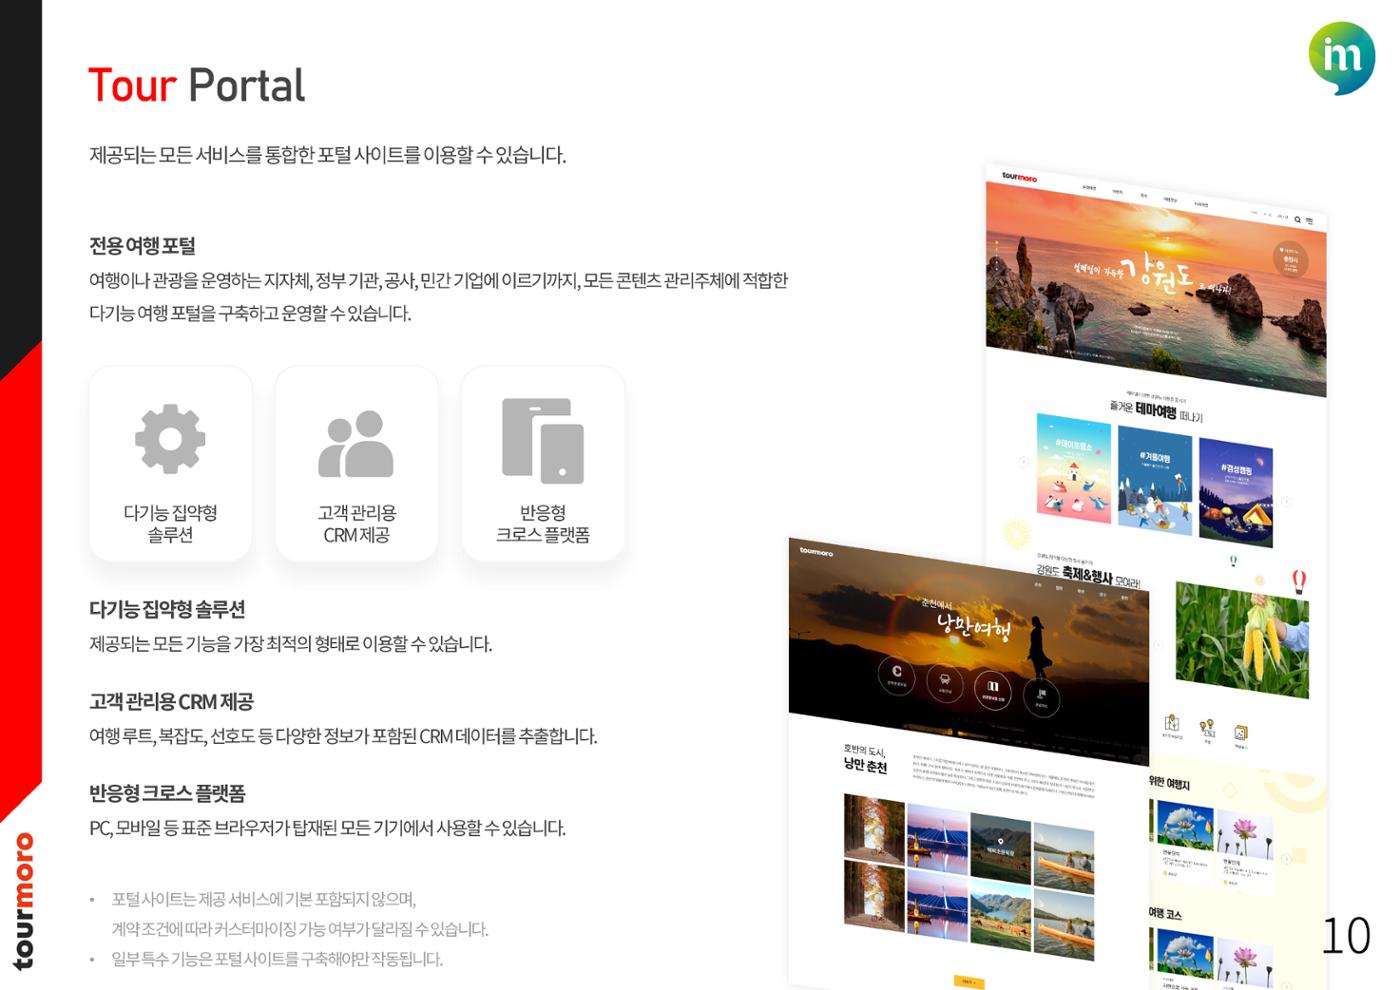This screenshot has height=990, width=1400.
Task: Click the page number 10
Action: click(1346, 936)
